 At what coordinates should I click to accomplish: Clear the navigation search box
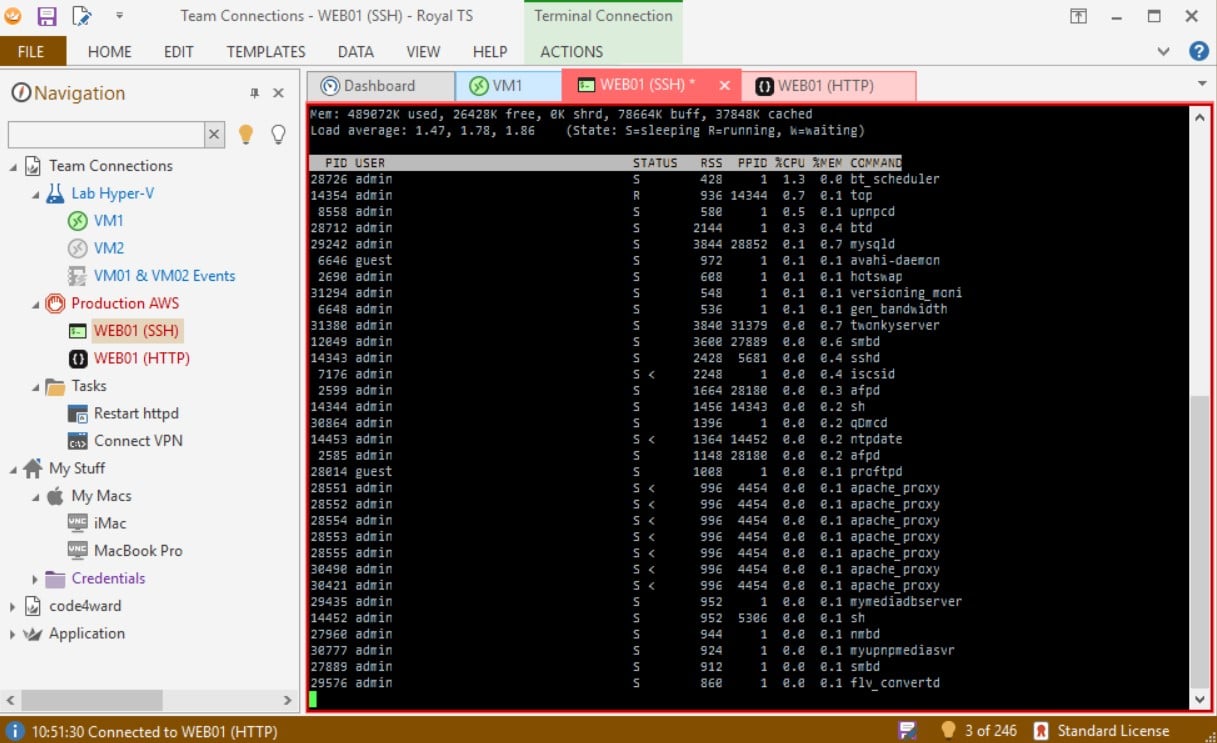point(215,134)
